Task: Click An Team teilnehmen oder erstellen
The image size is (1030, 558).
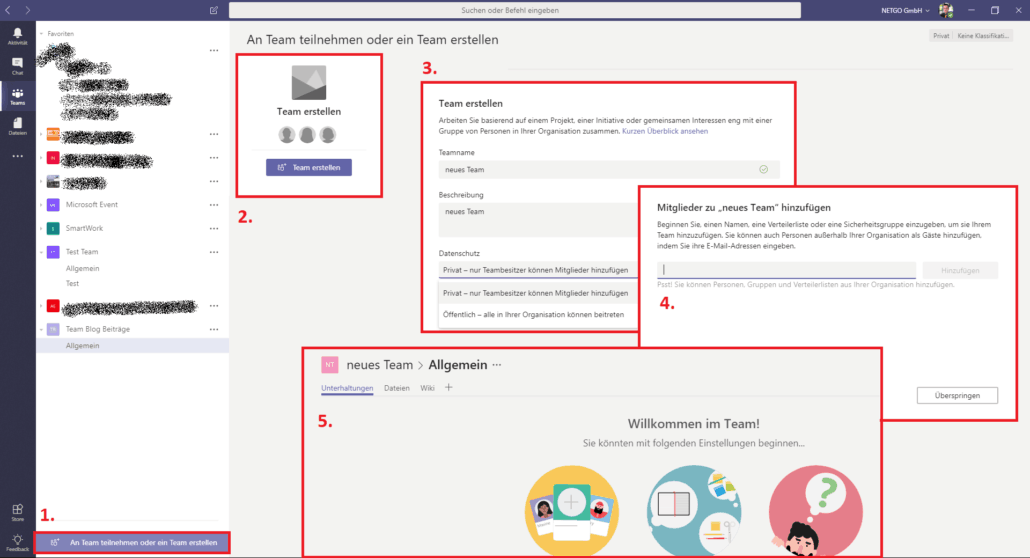Action: (x=133, y=543)
